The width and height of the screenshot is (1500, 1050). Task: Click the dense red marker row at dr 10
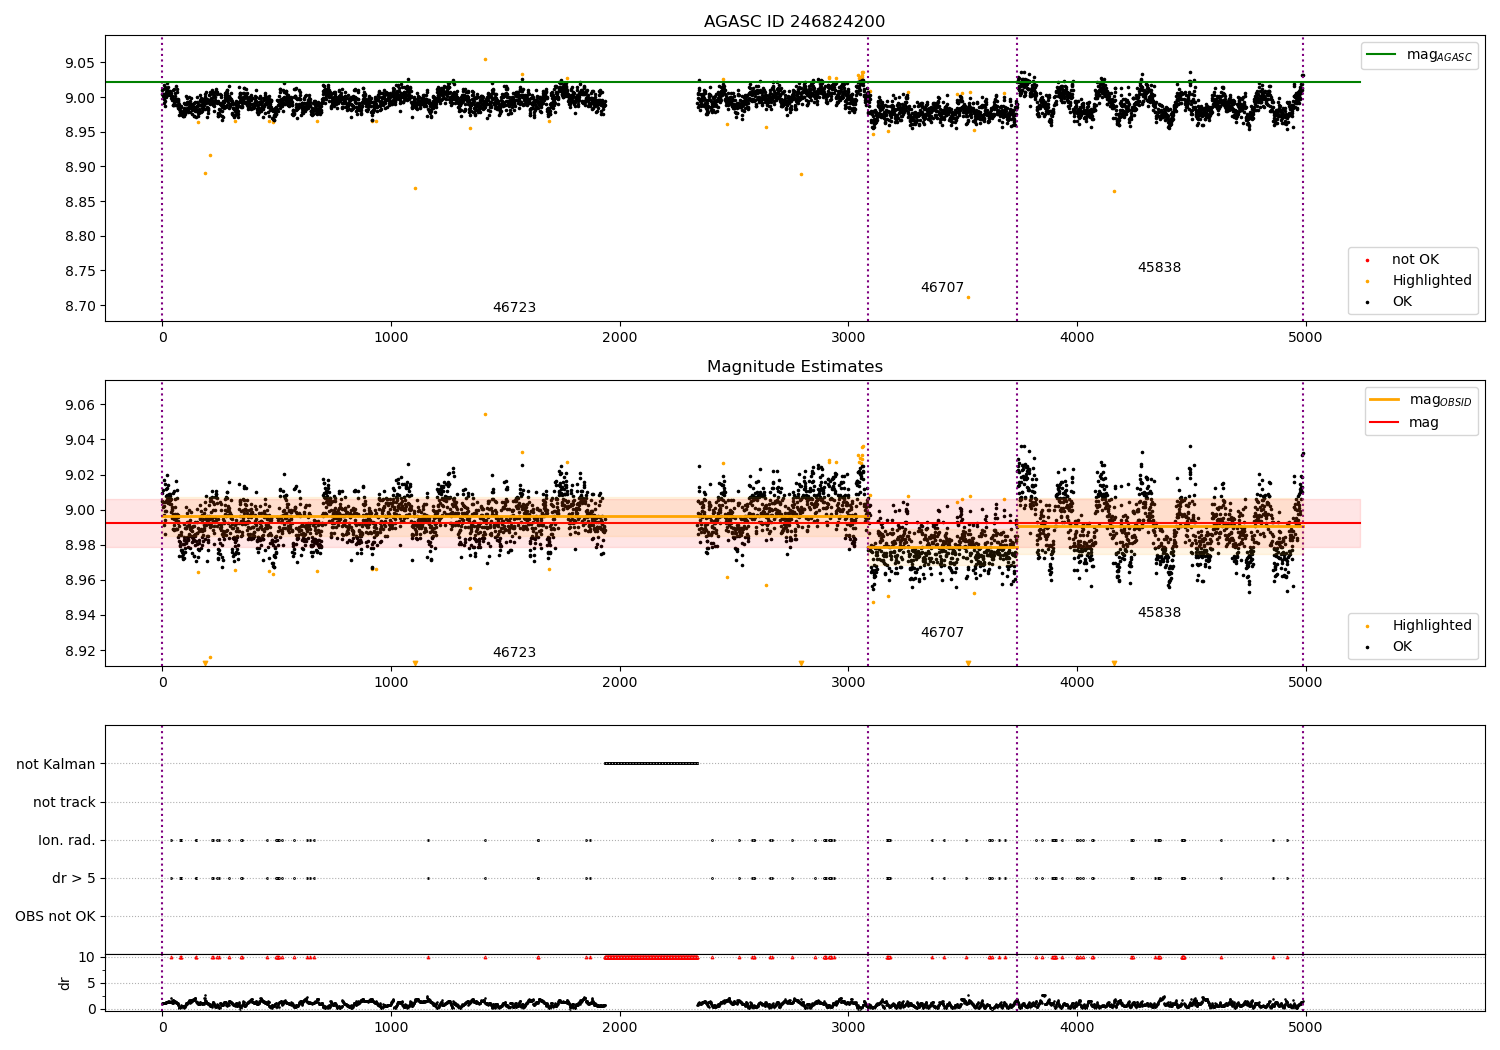[x=651, y=957]
